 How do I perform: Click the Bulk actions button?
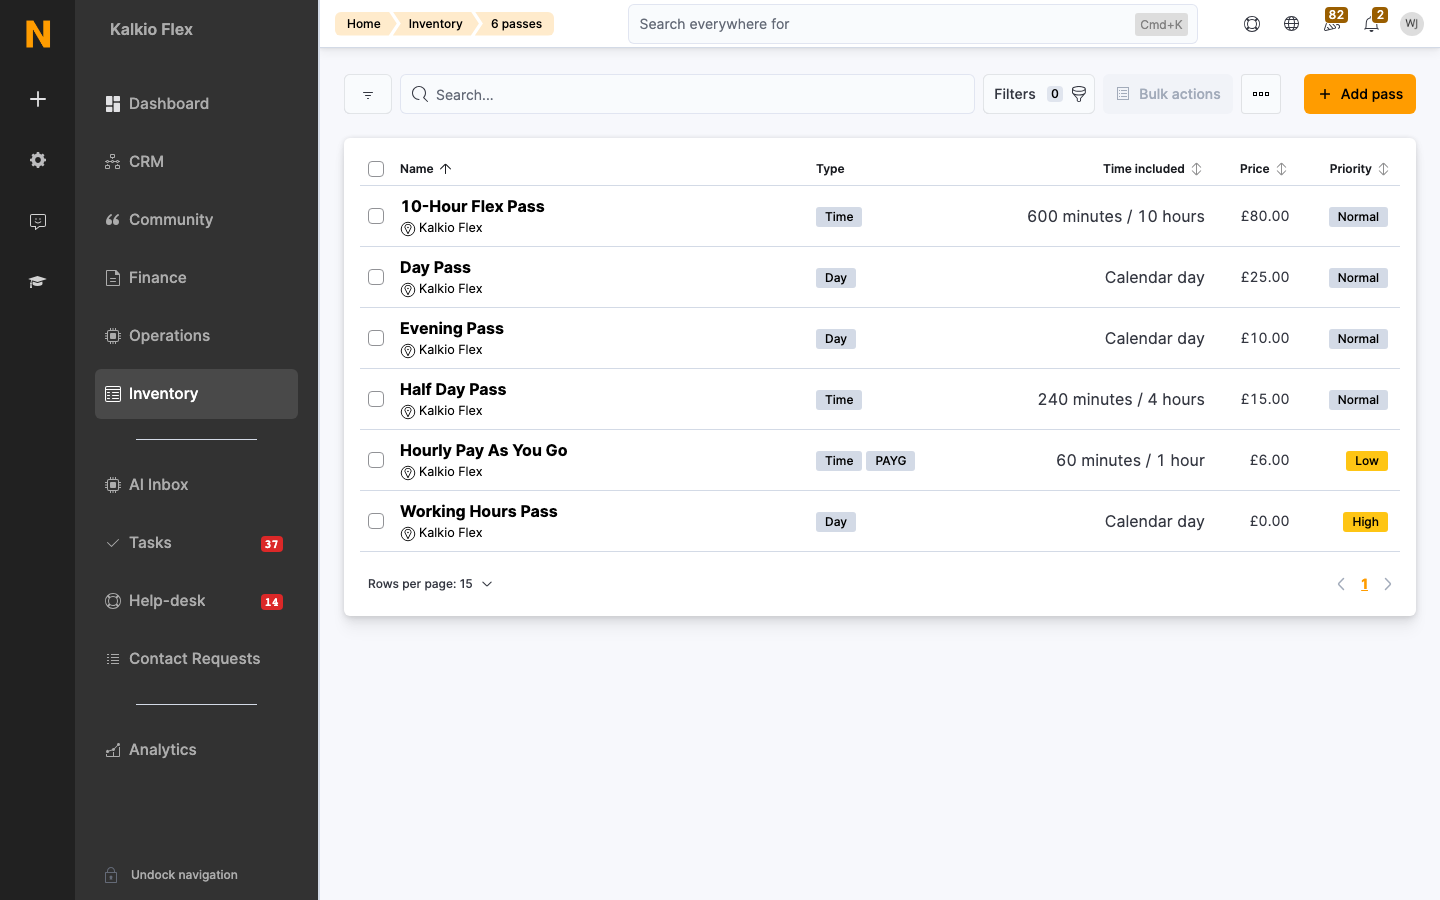coord(1168,94)
